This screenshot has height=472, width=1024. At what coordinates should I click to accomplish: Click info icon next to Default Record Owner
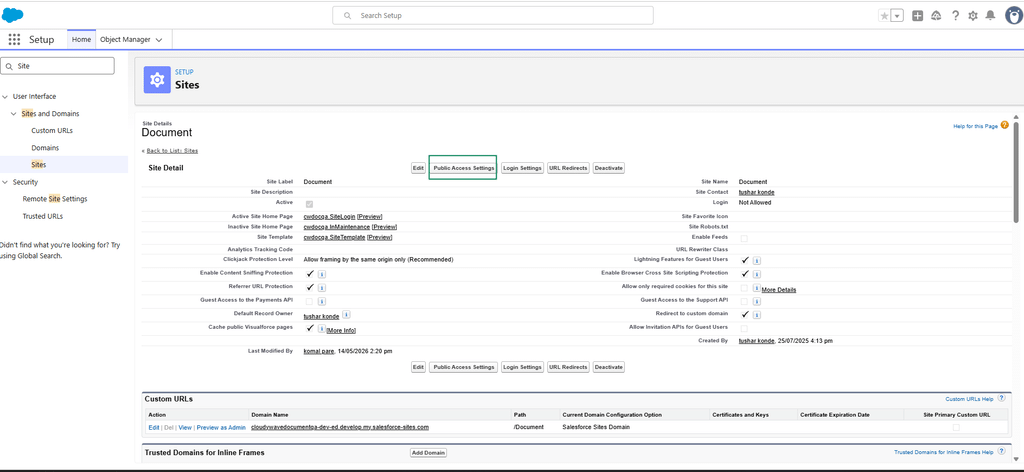pos(346,315)
